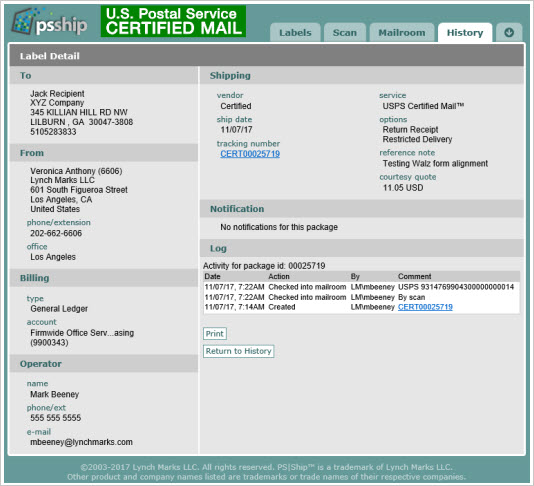
Task: Click CERT00025719 link in the Log comment
Action: tap(425, 307)
